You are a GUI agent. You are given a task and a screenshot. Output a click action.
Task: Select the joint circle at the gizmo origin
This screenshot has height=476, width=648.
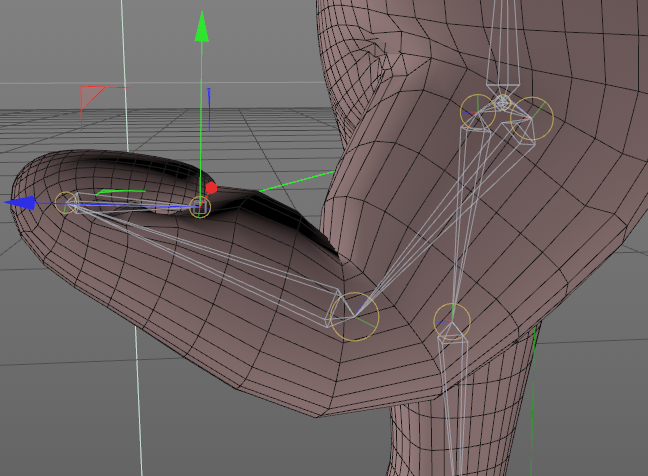(x=200, y=207)
